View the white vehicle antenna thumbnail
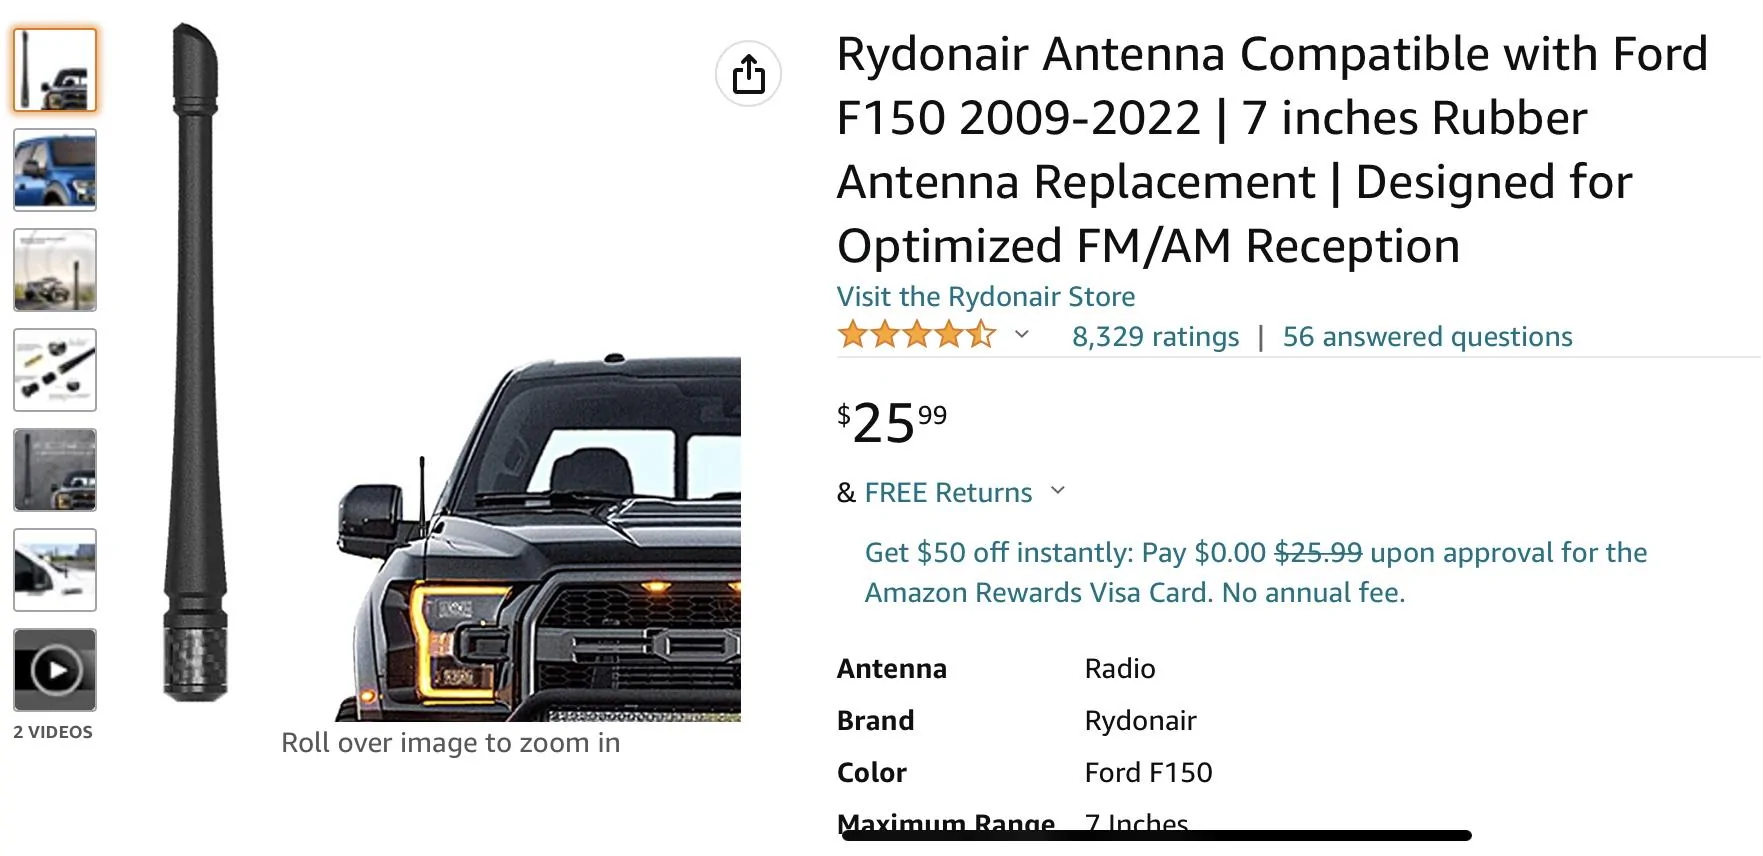This screenshot has width=1763, height=856. point(55,570)
